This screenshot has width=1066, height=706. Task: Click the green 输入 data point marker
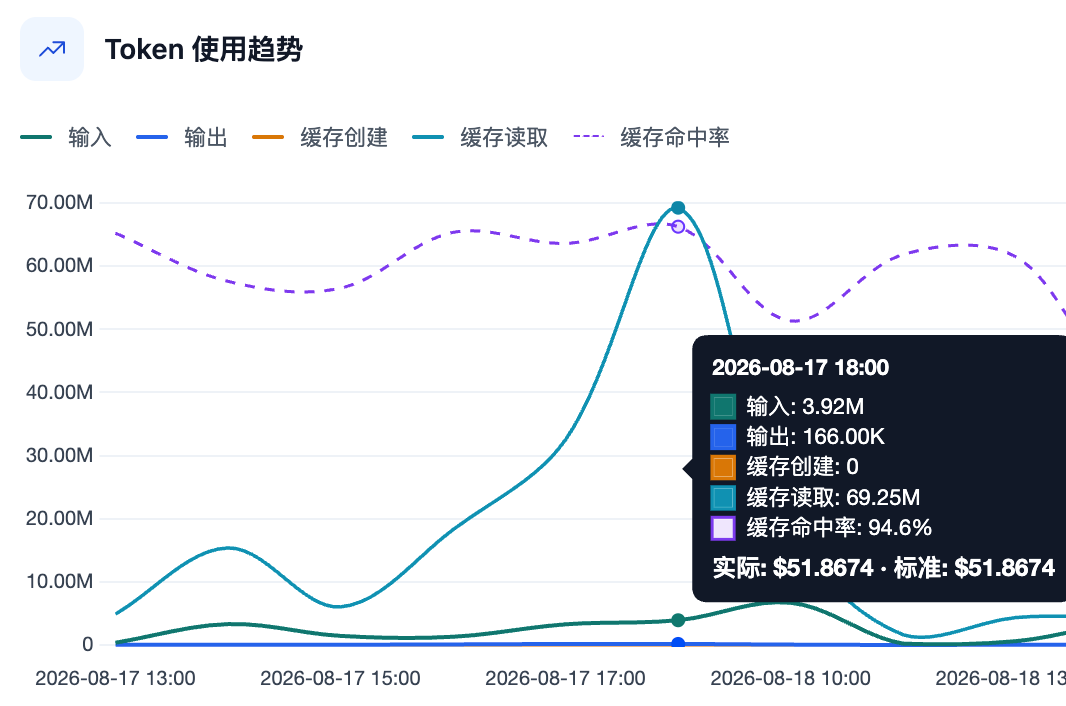(x=678, y=620)
